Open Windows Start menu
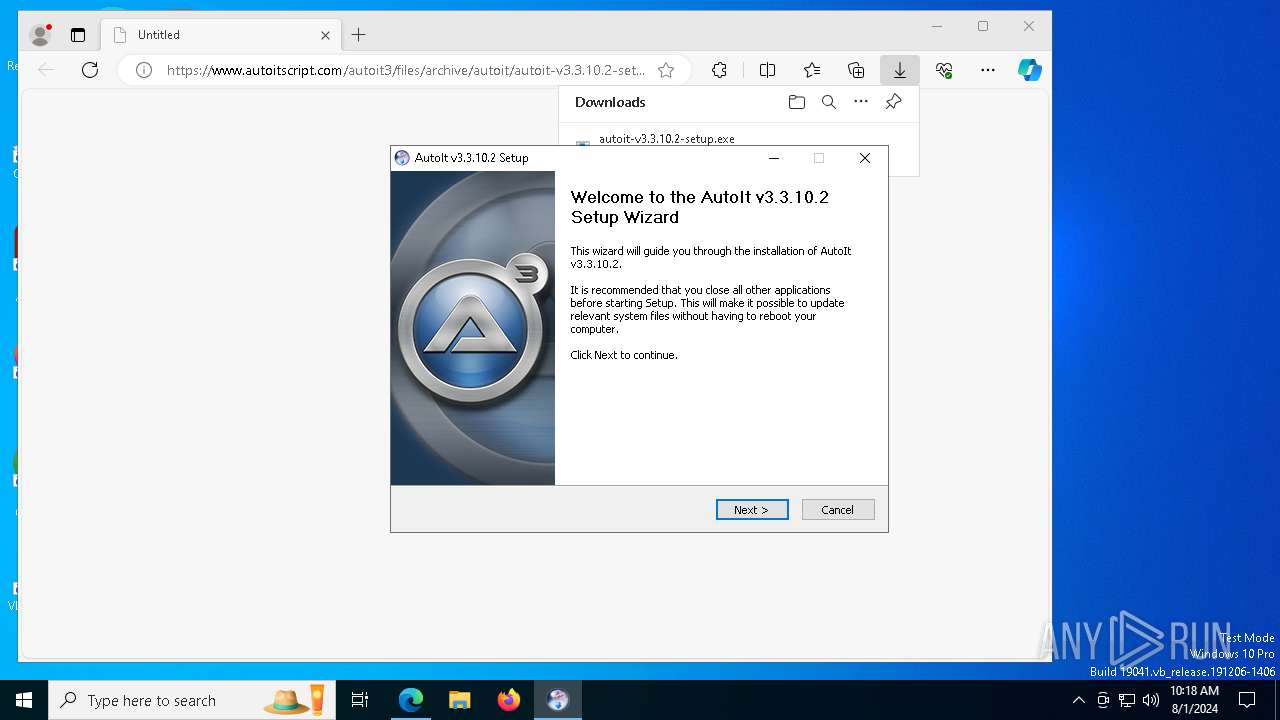Viewport: 1280px width, 720px height. (24, 700)
